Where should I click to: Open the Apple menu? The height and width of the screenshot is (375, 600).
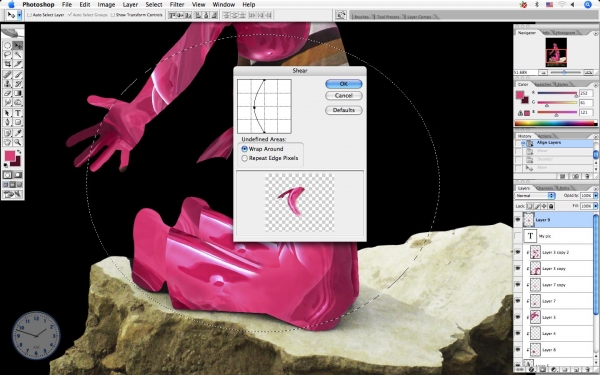[11, 5]
